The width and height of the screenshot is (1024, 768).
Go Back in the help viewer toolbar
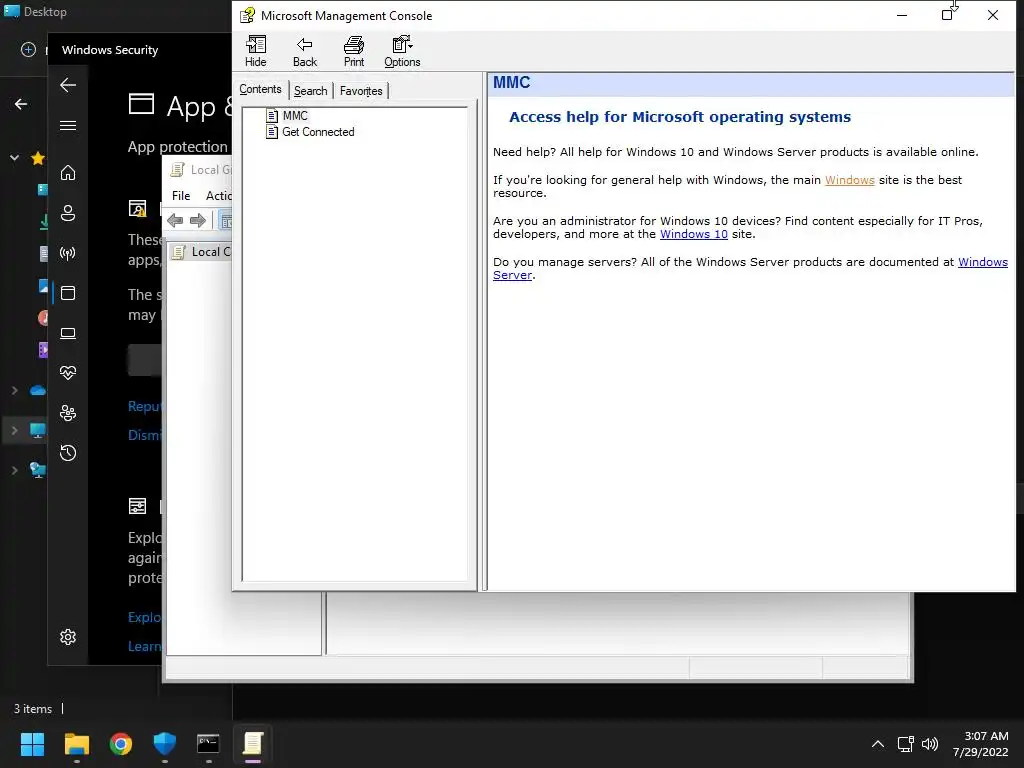(x=304, y=52)
